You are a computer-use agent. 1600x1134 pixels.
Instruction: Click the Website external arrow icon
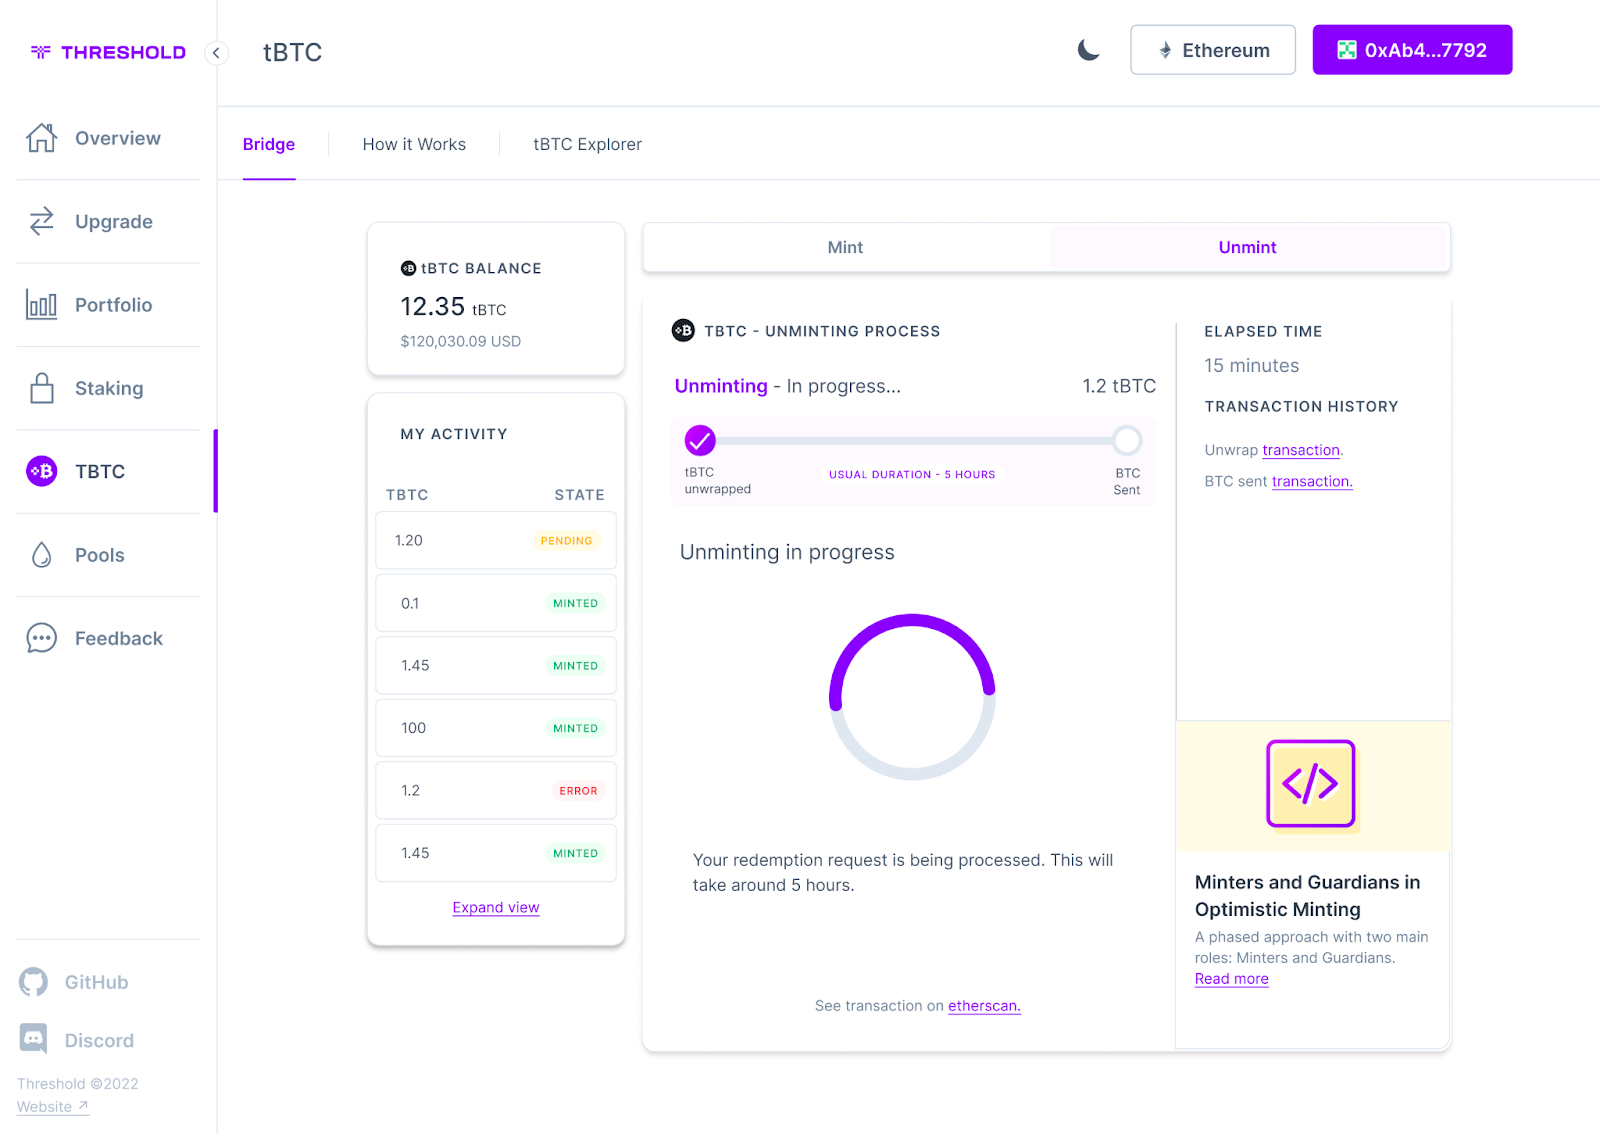click(83, 1106)
